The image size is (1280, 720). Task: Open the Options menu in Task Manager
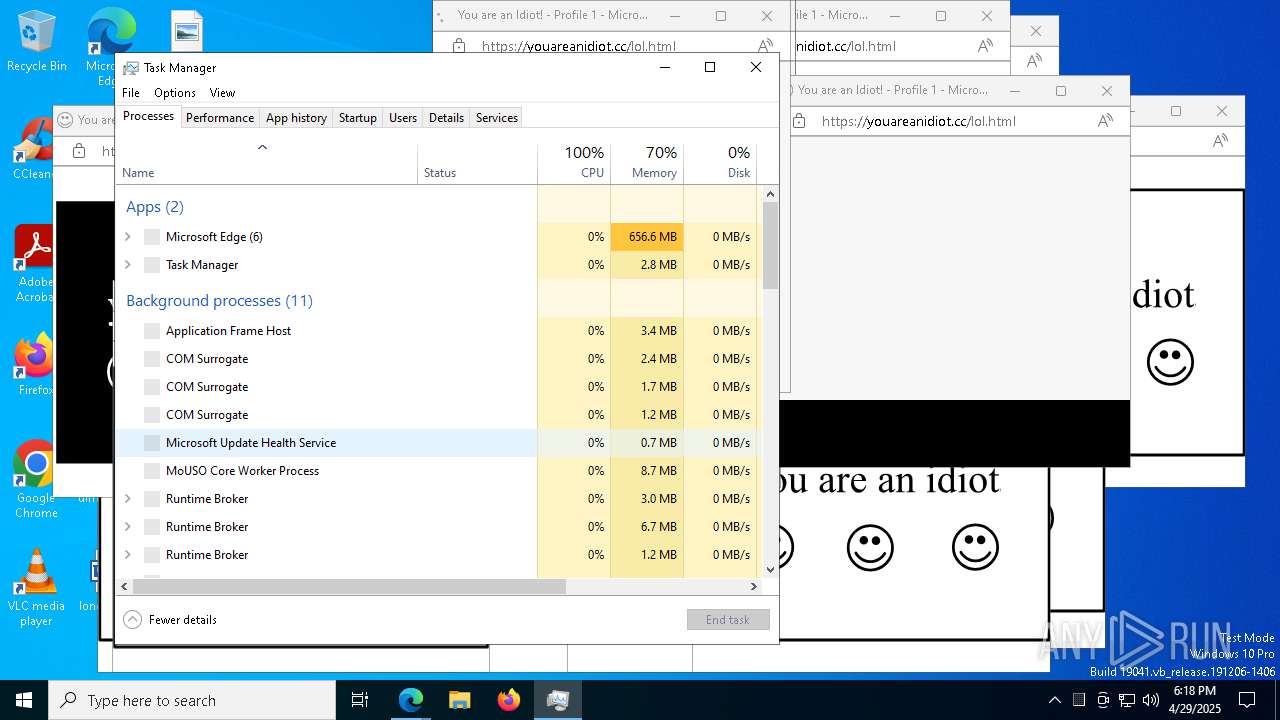[175, 93]
